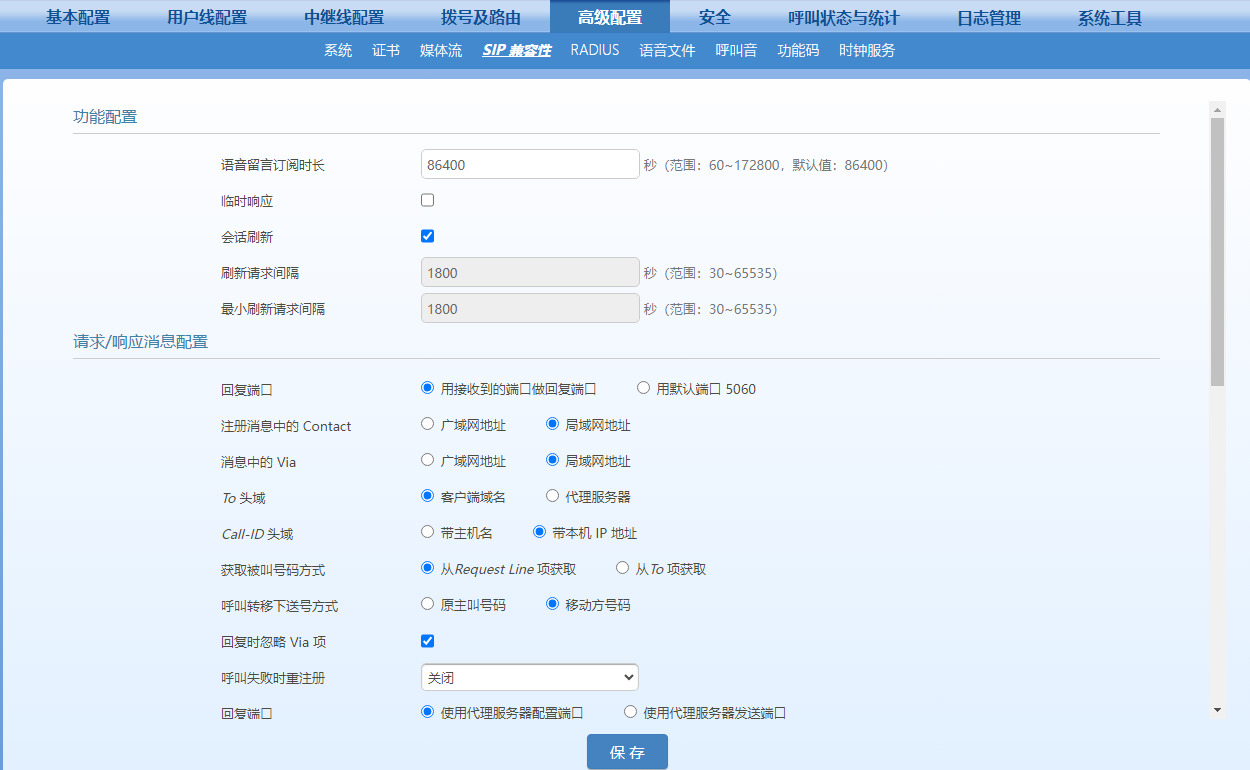The image size is (1250, 770).
Task: Select 从 To 项获取 radio option
Action: [623, 568]
